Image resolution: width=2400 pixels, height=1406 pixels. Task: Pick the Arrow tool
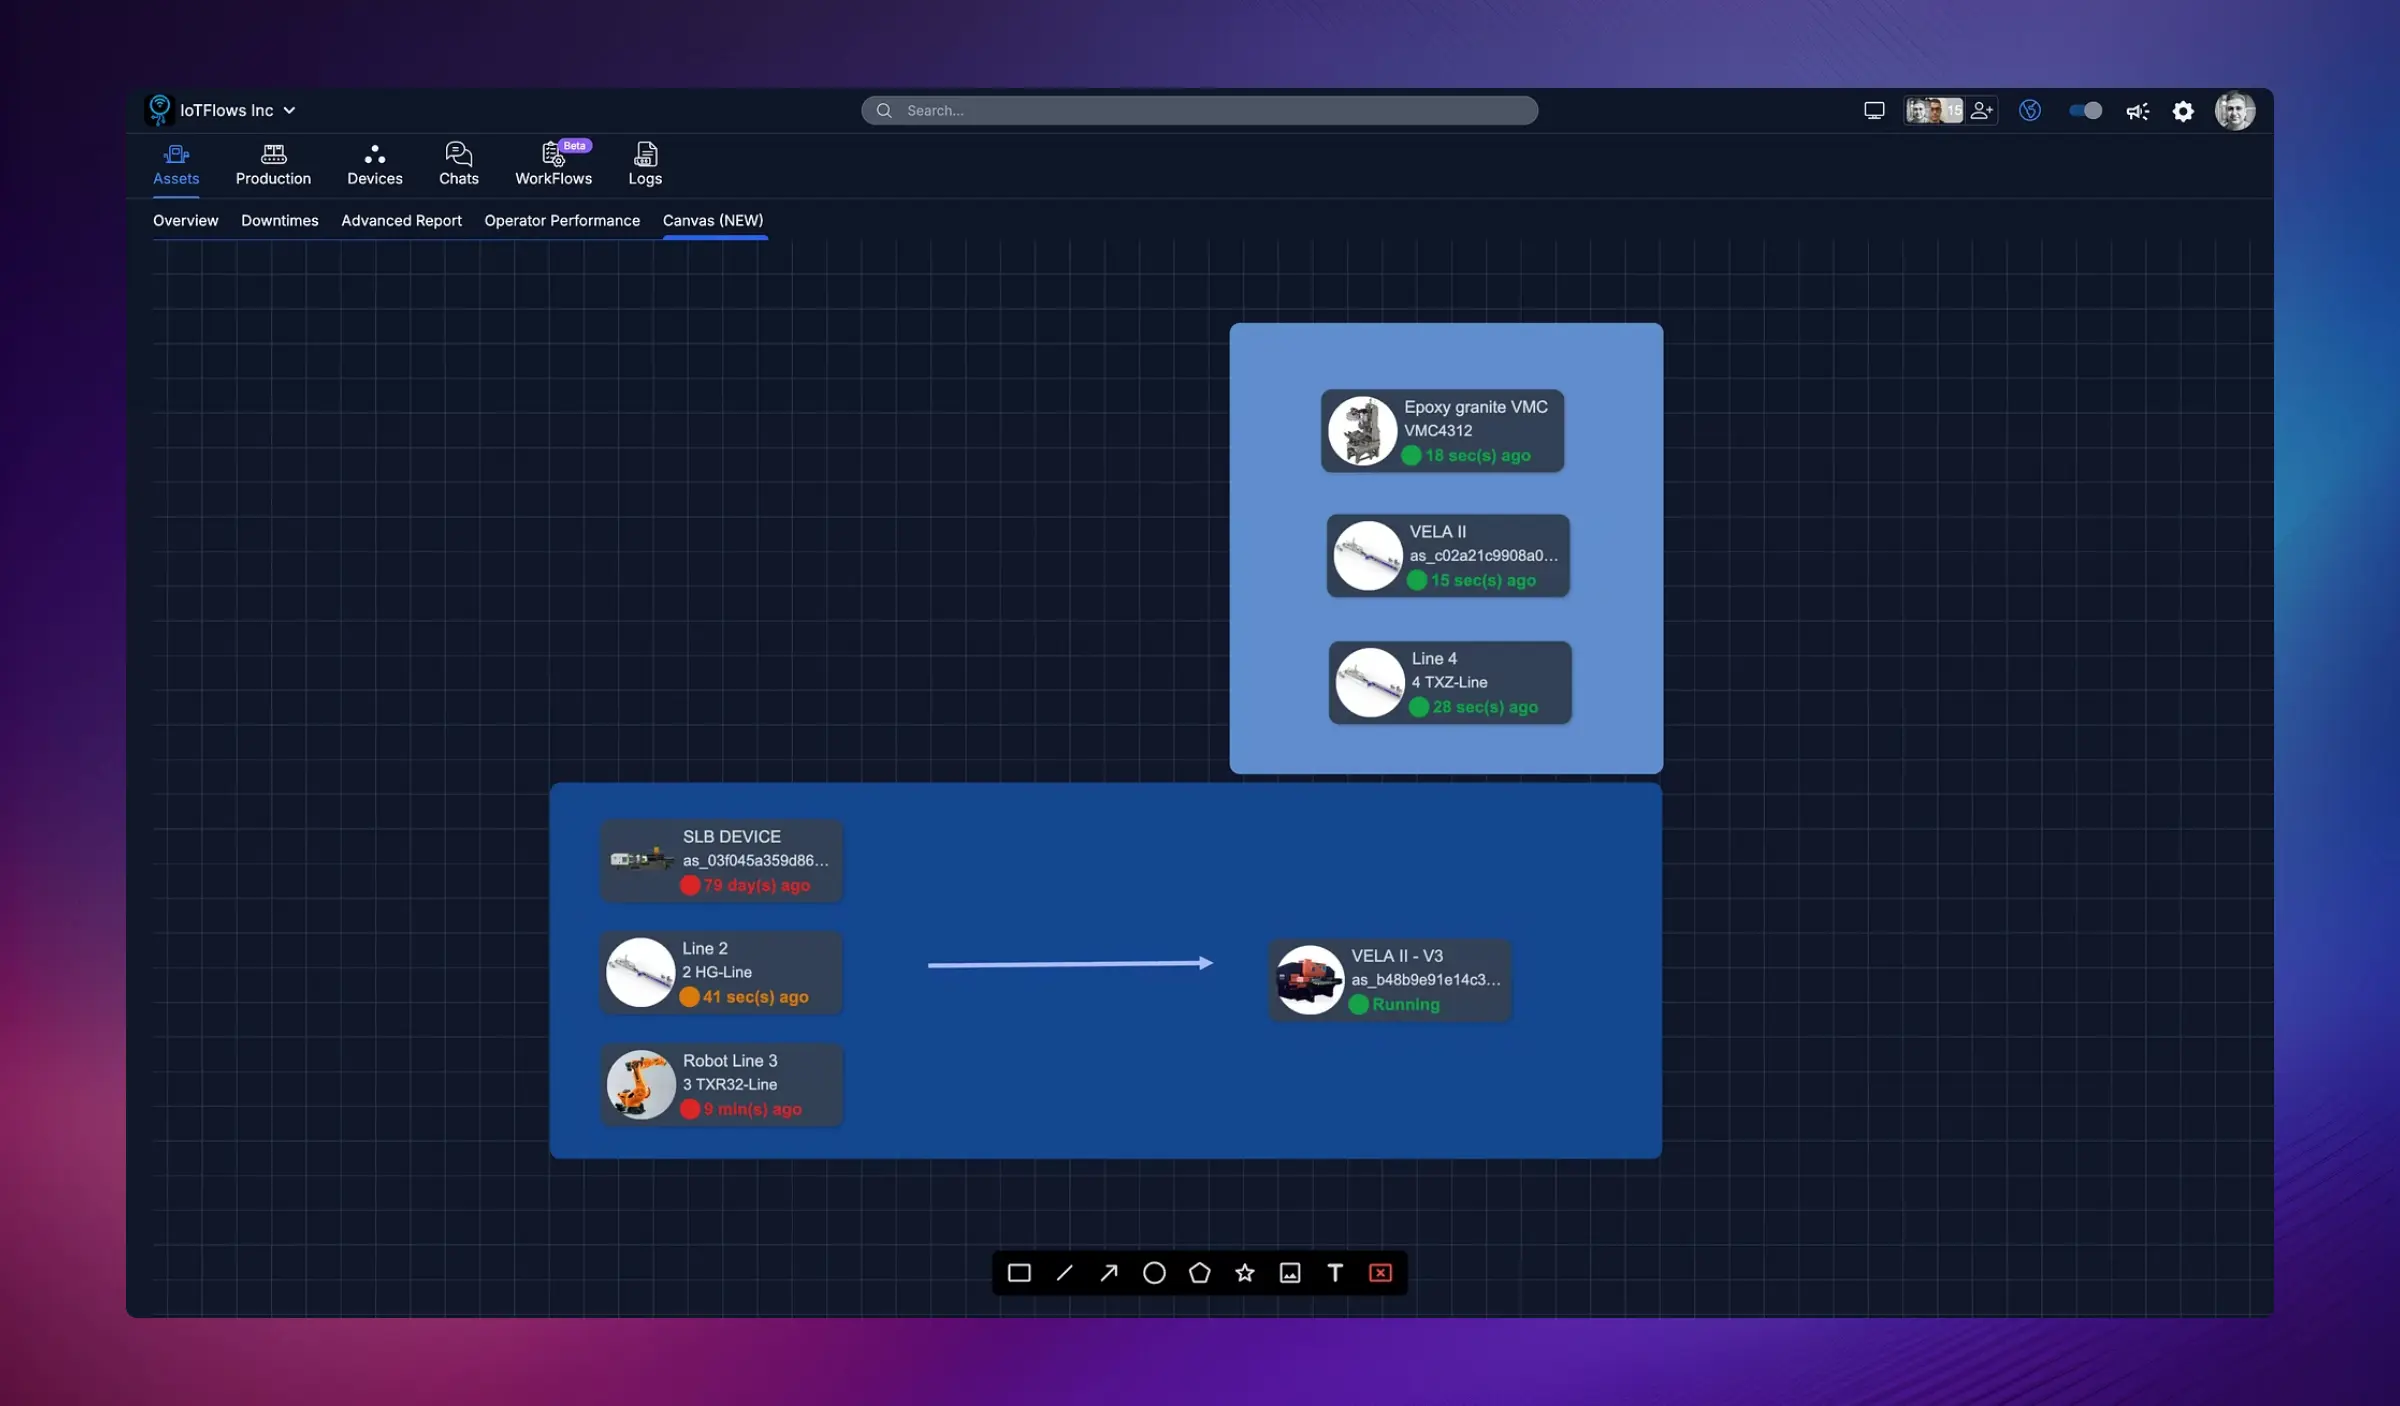[1108, 1272]
